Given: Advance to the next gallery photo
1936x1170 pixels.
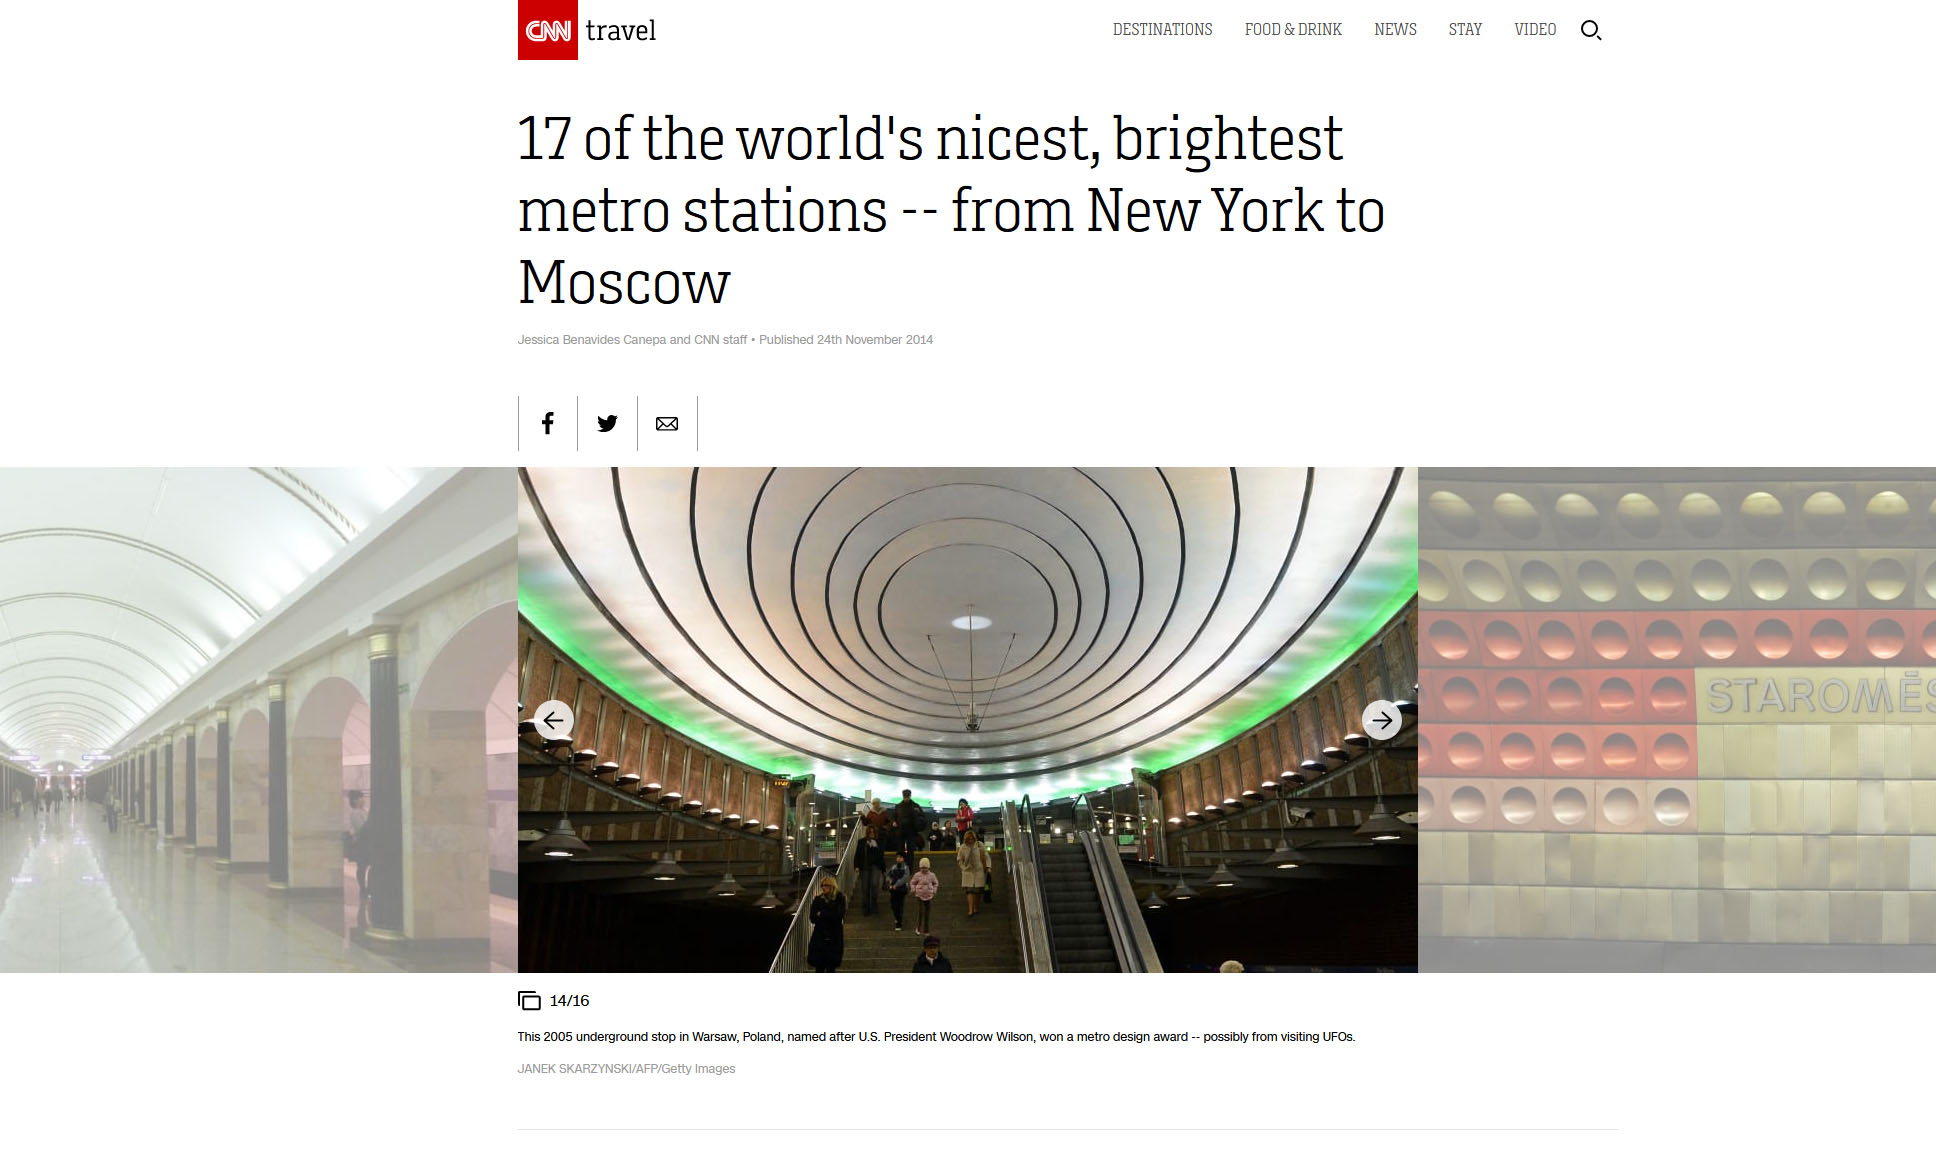Looking at the screenshot, I should click(x=1382, y=720).
